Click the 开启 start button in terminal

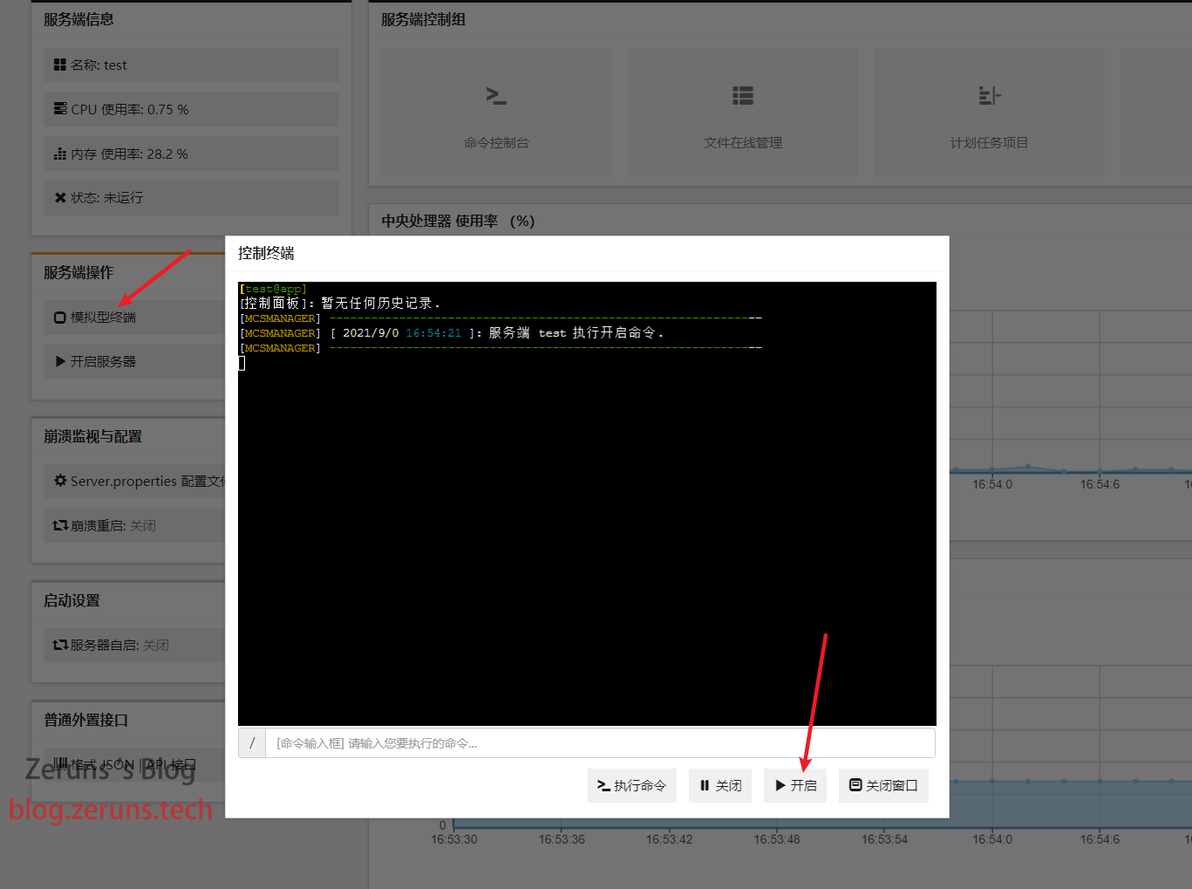pos(795,786)
